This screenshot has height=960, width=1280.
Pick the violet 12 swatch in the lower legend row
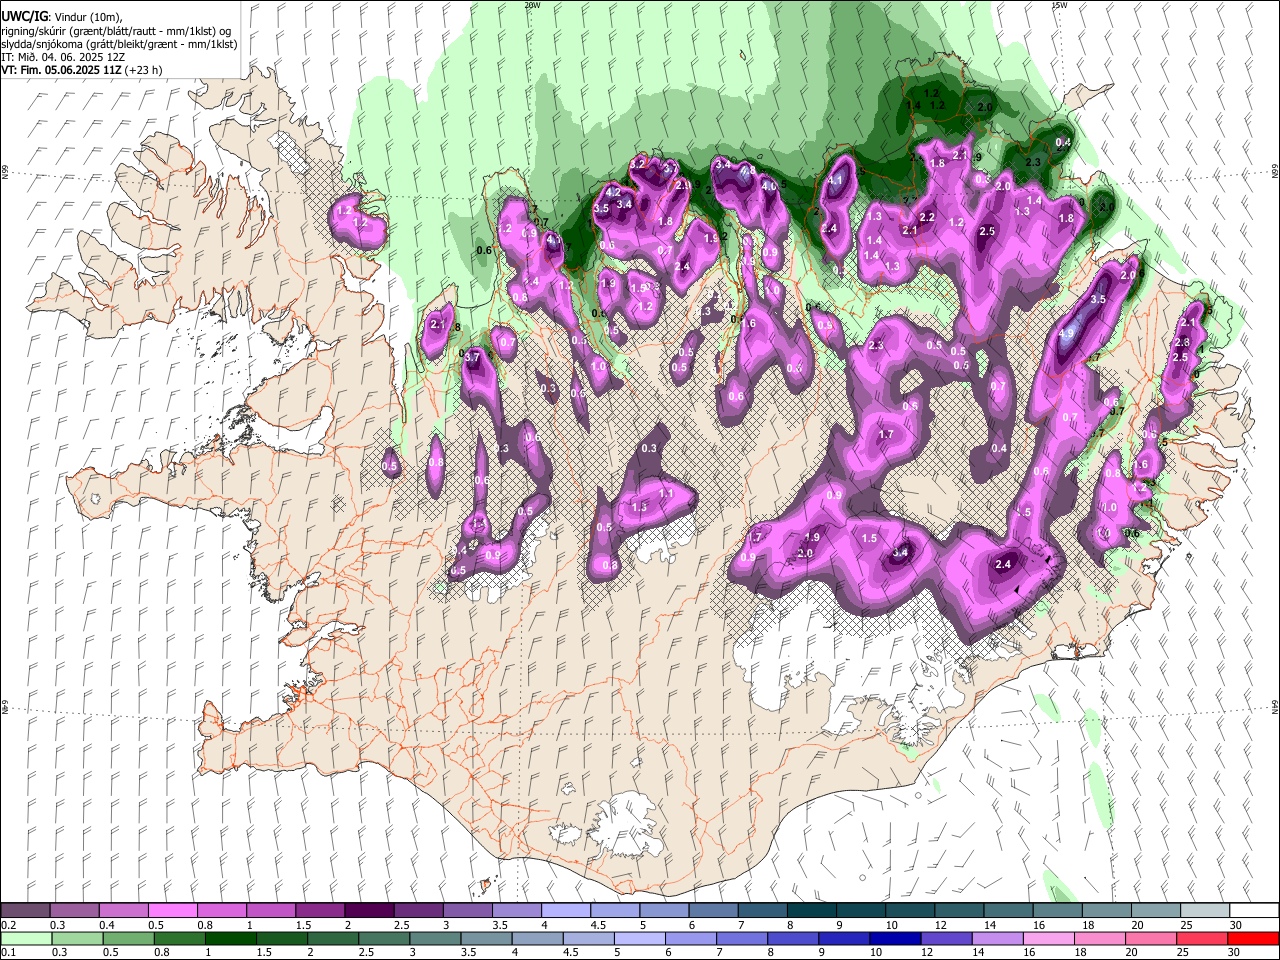pyautogui.click(x=946, y=938)
